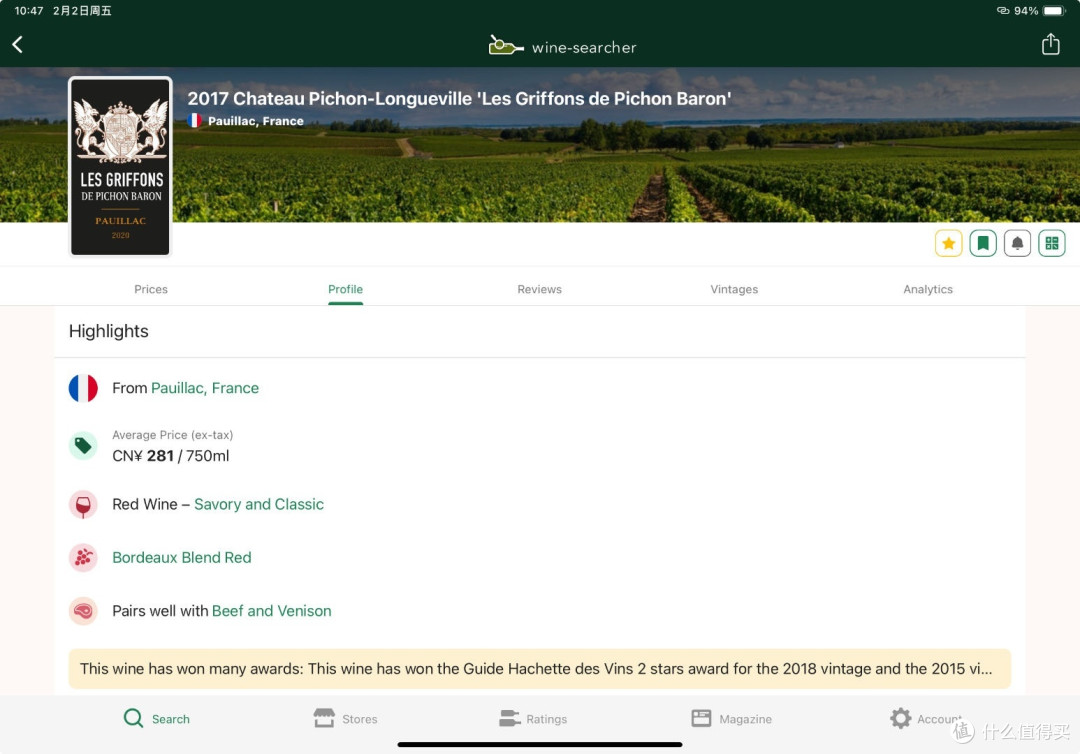1080x754 pixels.
Task: Tap the home indicator bar
Action: 540,744
